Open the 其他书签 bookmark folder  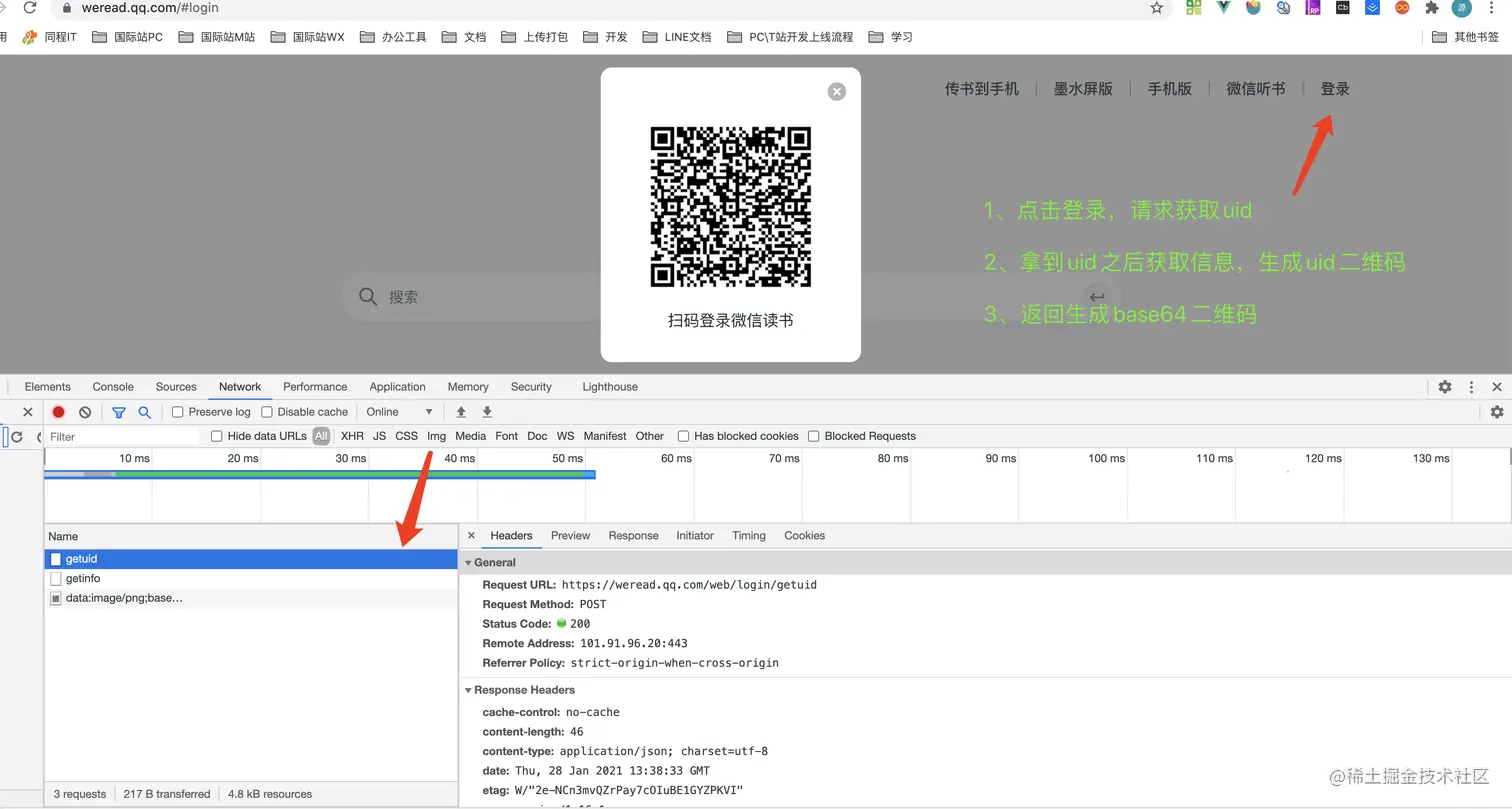click(x=1466, y=37)
